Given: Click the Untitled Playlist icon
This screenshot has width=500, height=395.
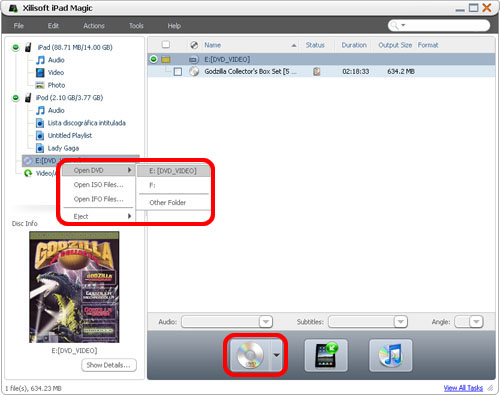Looking at the screenshot, I should coord(40,136).
